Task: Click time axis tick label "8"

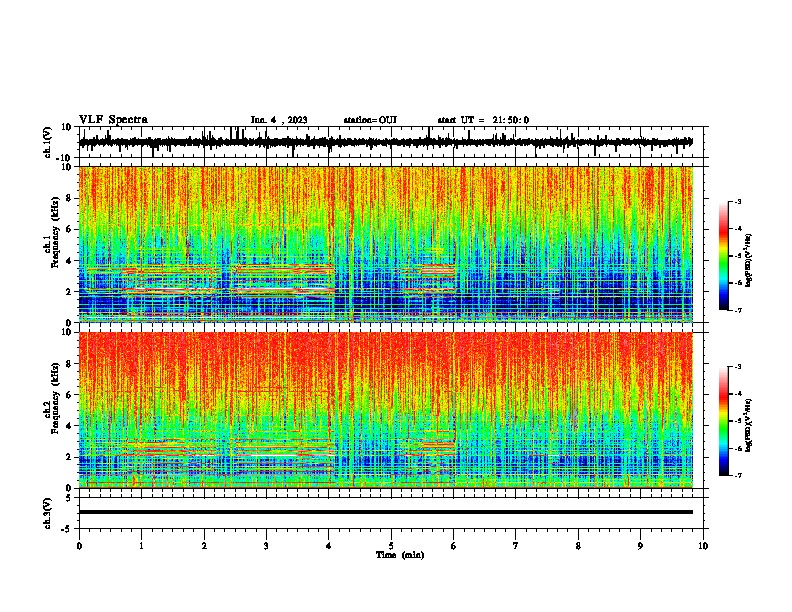Action: 578,546
